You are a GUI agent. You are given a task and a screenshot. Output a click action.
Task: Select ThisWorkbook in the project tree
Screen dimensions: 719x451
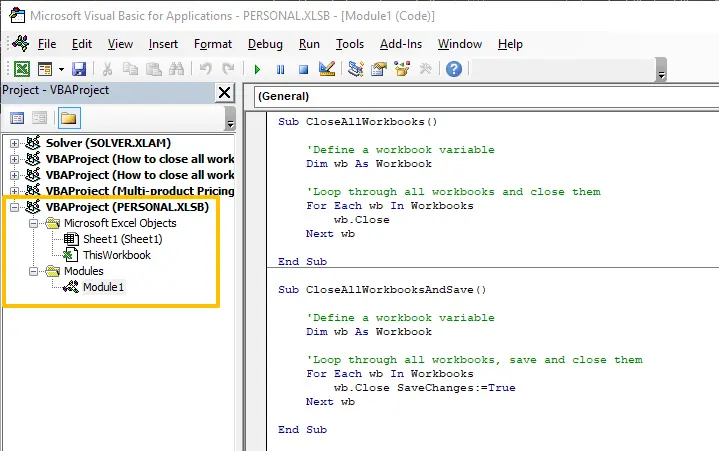pos(116,255)
